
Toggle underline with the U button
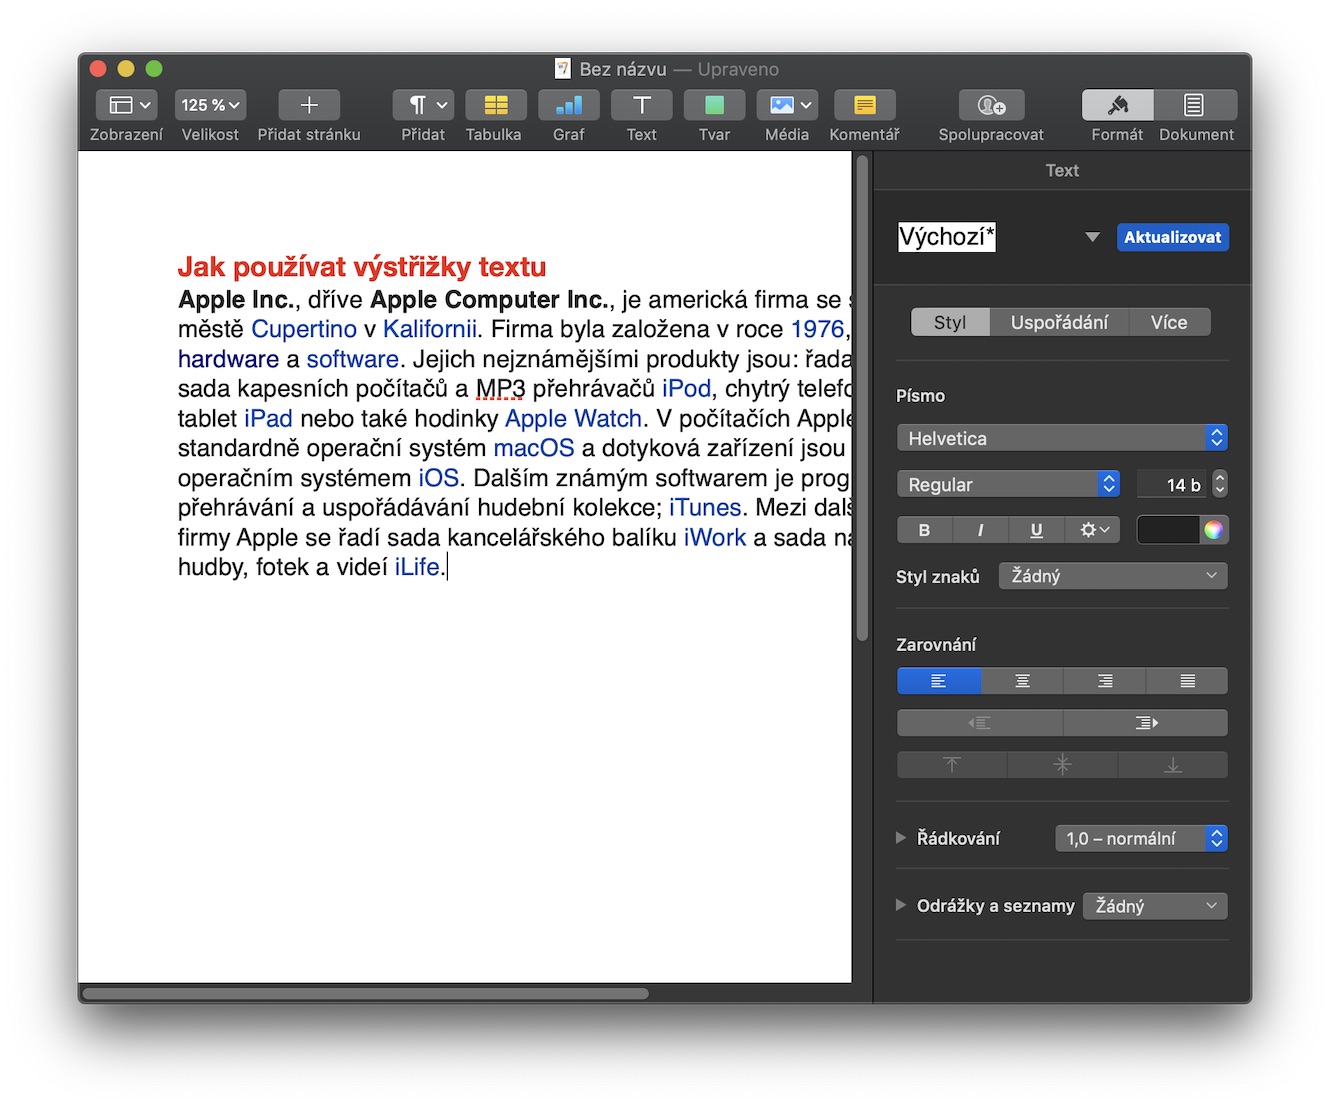pos(1036,530)
